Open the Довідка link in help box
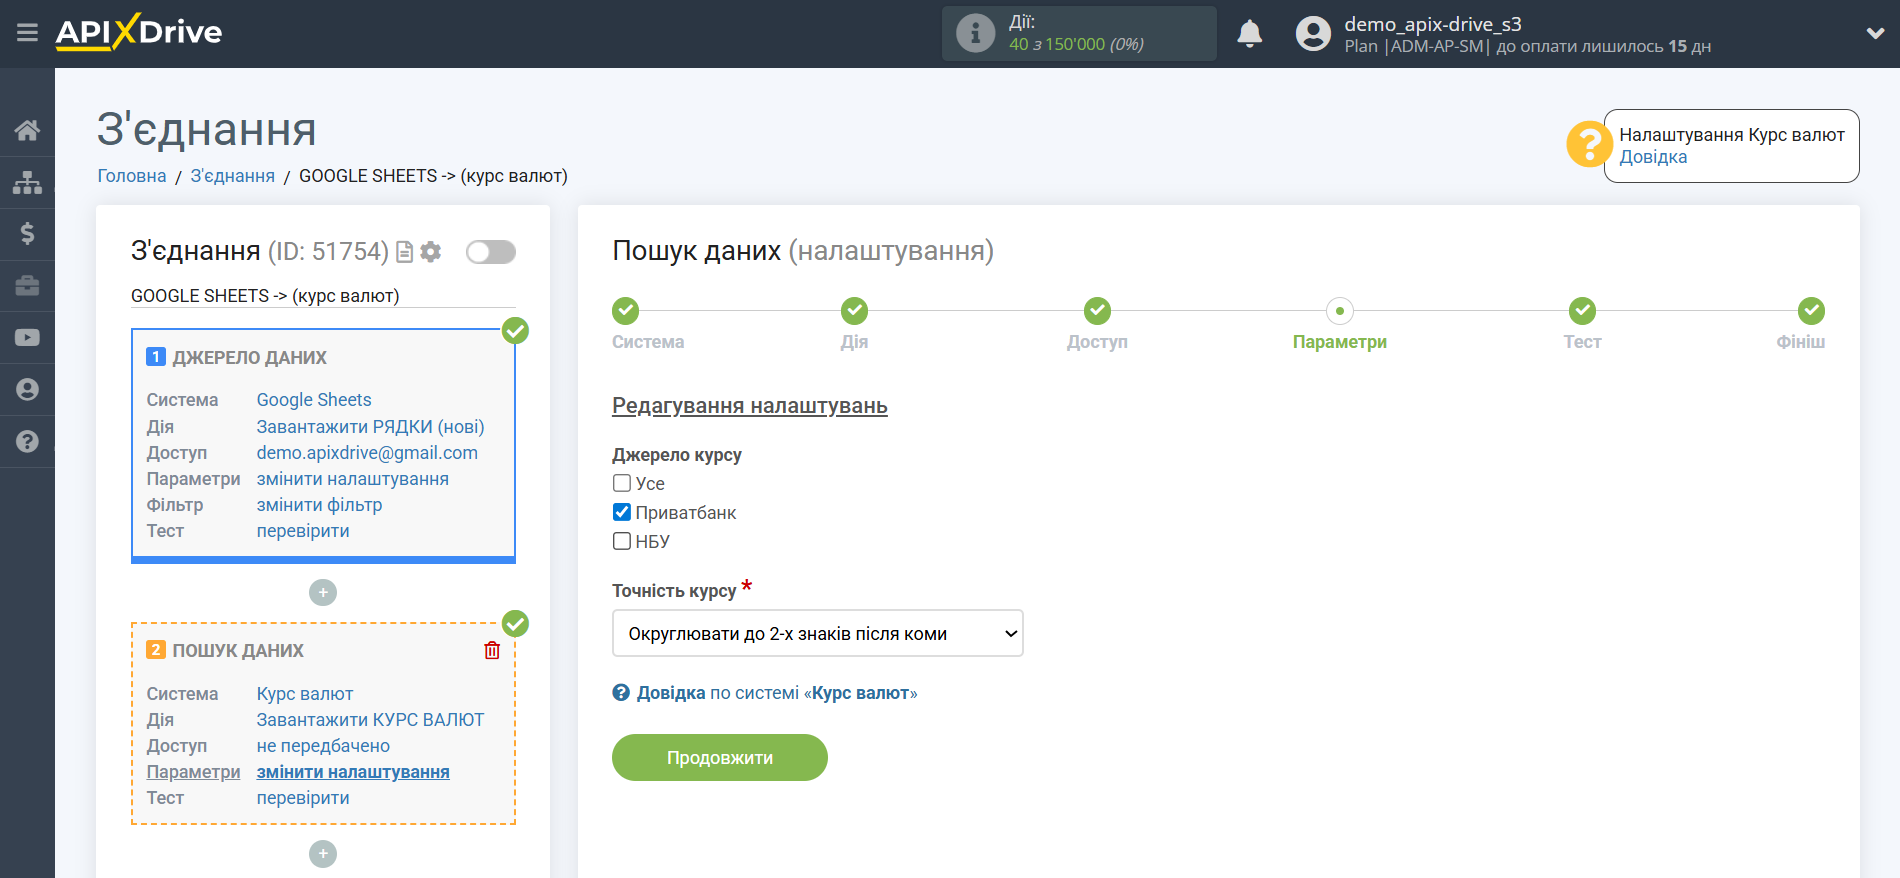1900x878 pixels. (1653, 157)
